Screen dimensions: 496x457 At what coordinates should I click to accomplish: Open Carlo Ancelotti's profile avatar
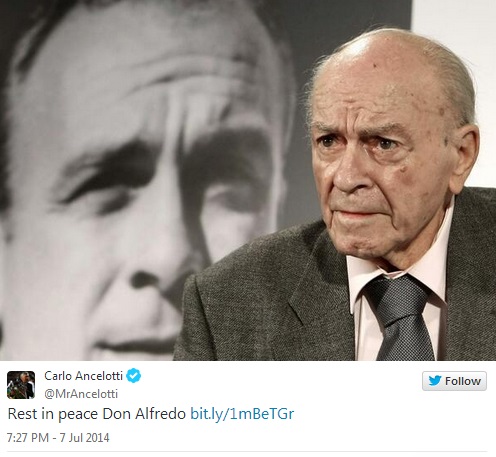click(21, 385)
